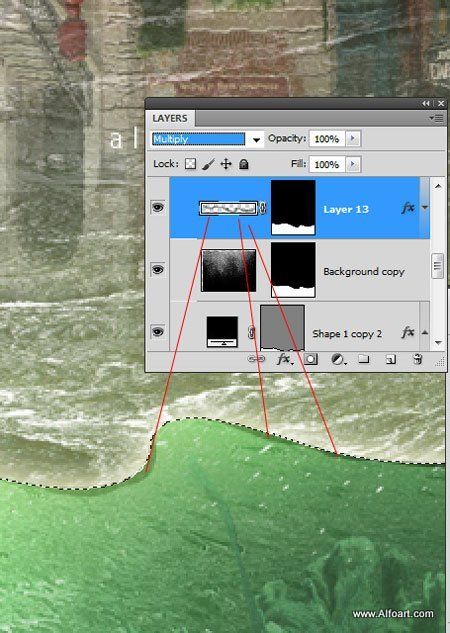The width and height of the screenshot is (450, 633).
Task: Click mask link icon on Shape 1 copy 2
Action: [x=251, y=333]
